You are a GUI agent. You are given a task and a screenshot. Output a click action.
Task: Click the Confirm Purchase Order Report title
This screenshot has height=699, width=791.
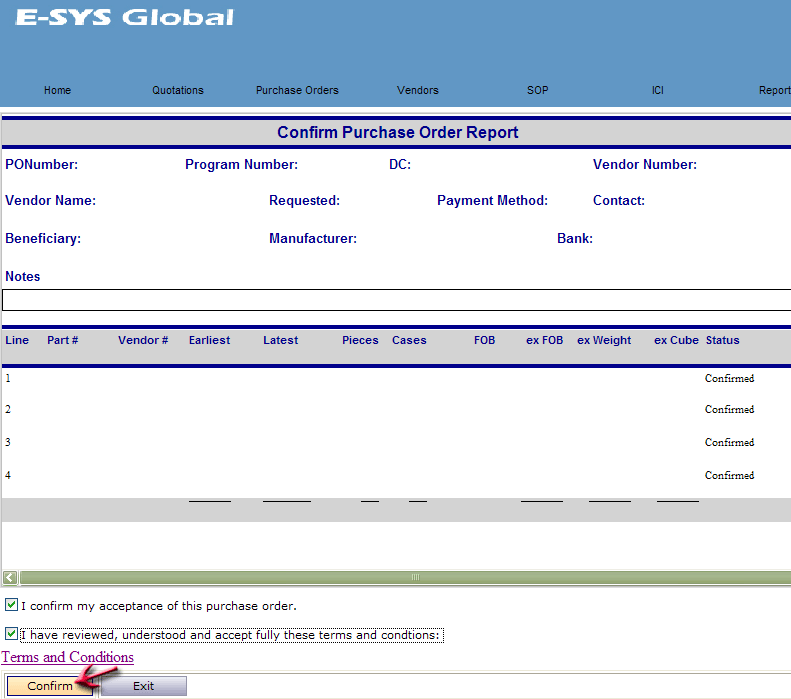398,132
